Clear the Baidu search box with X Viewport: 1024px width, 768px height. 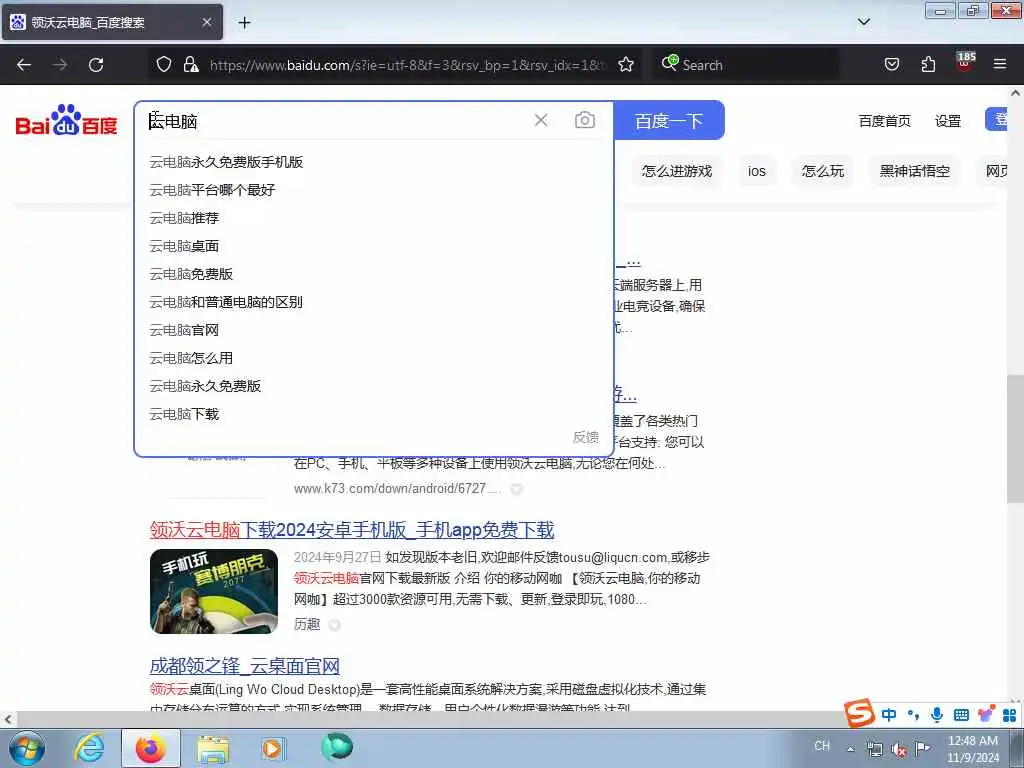(541, 120)
